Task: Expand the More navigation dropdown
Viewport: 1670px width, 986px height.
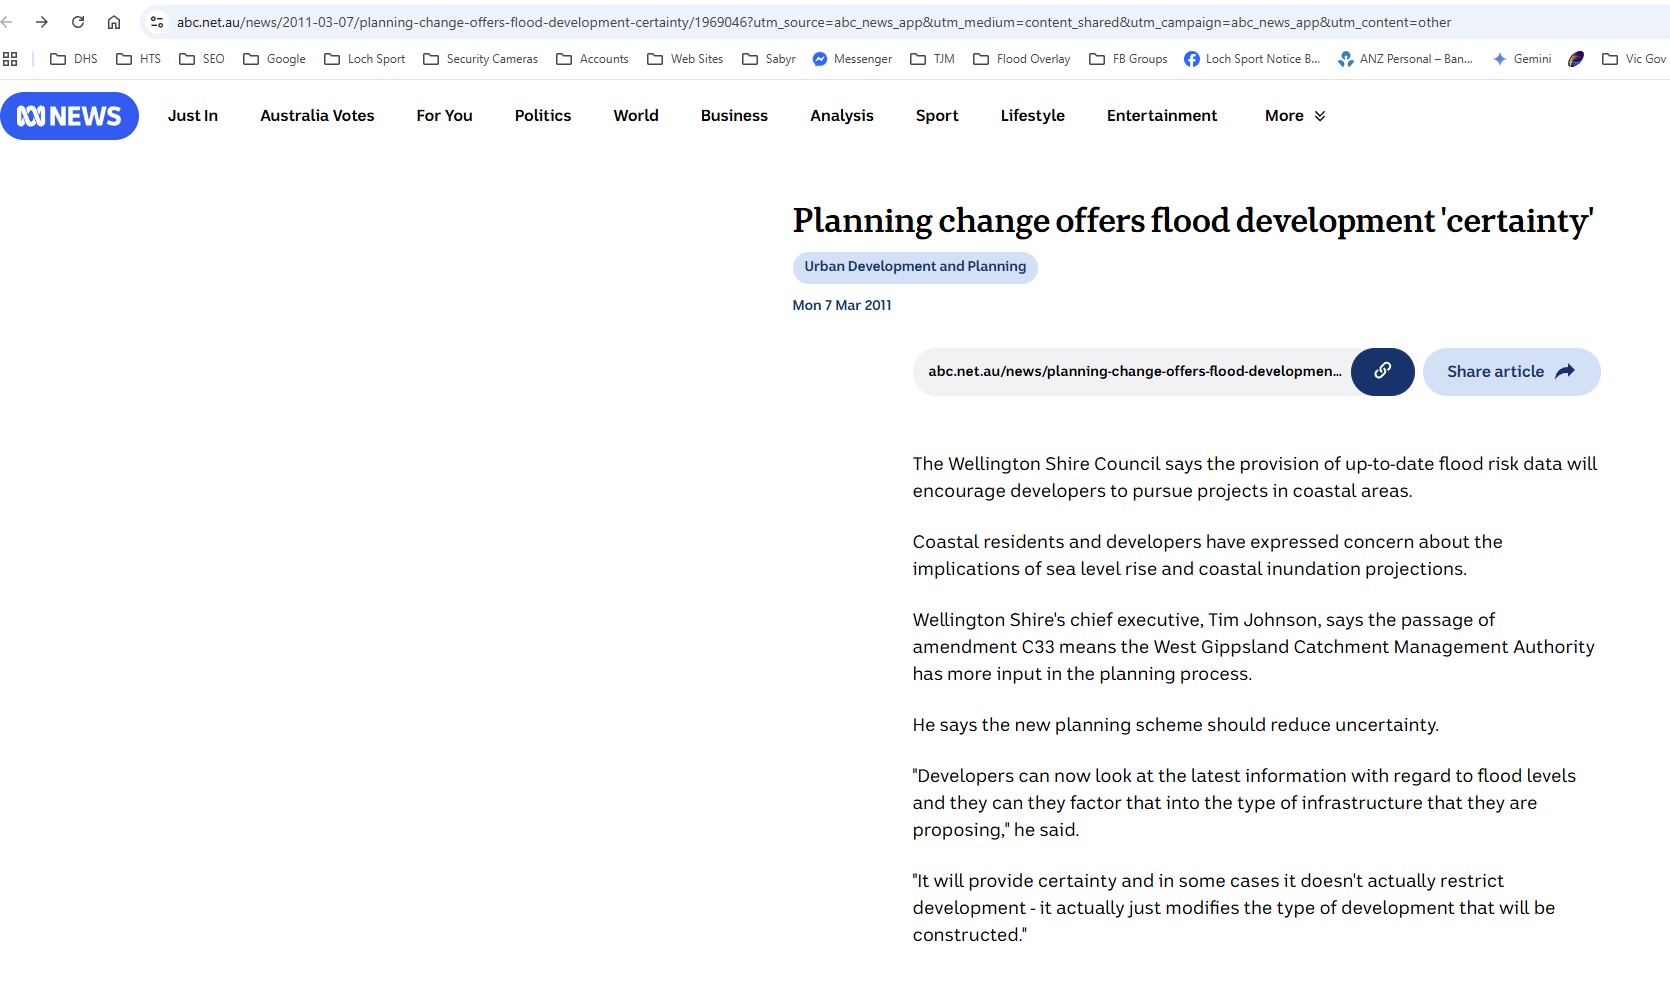Action: pyautogui.click(x=1295, y=116)
